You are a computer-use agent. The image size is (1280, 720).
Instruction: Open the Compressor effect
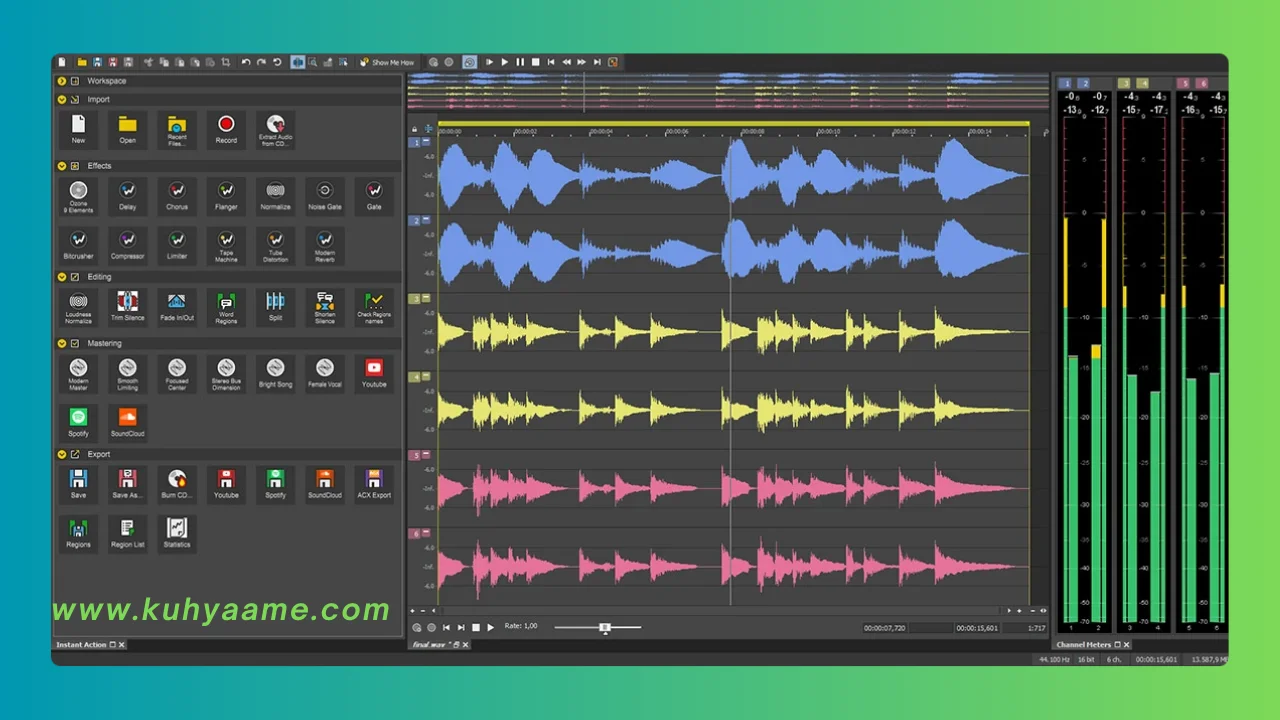click(127, 245)
